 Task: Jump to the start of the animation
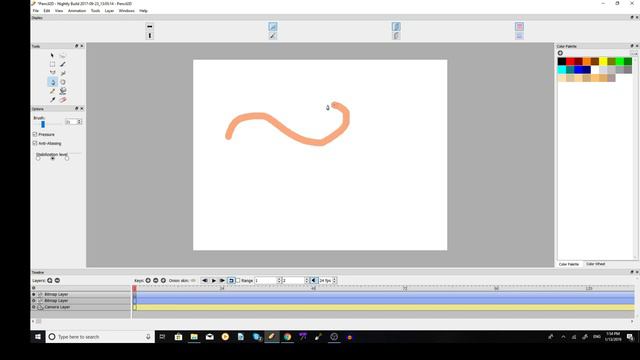(205, 280)
